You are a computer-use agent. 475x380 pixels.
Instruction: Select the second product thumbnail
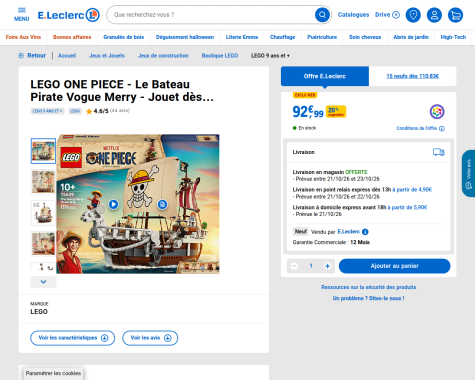click(43, 182)
